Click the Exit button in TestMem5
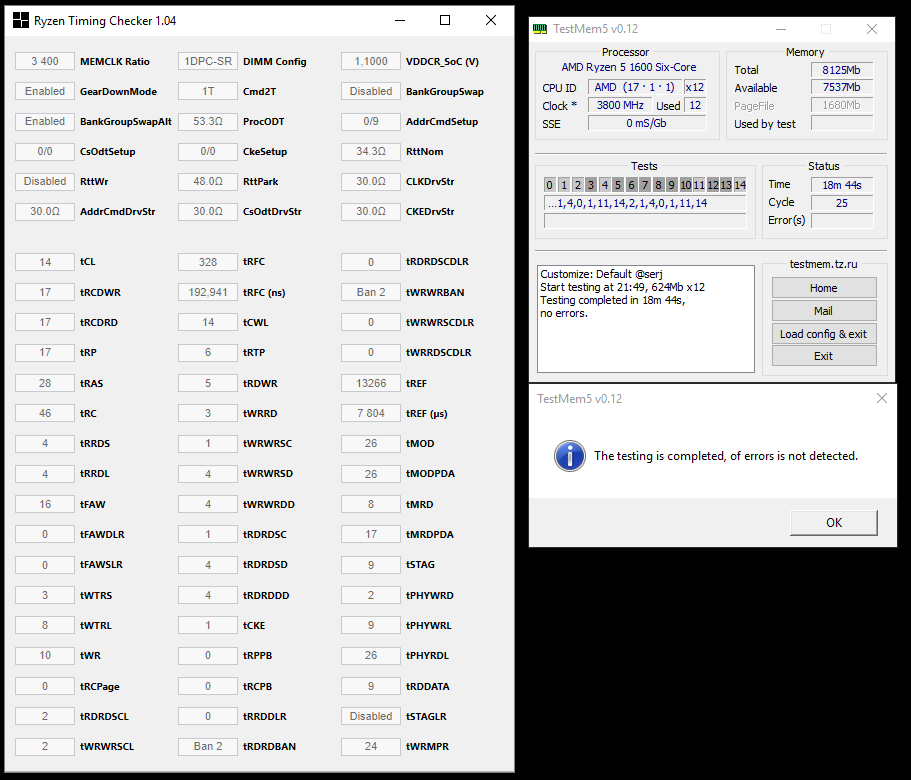Viewport: 911px width, 780px height. click(x=824, y=356)
